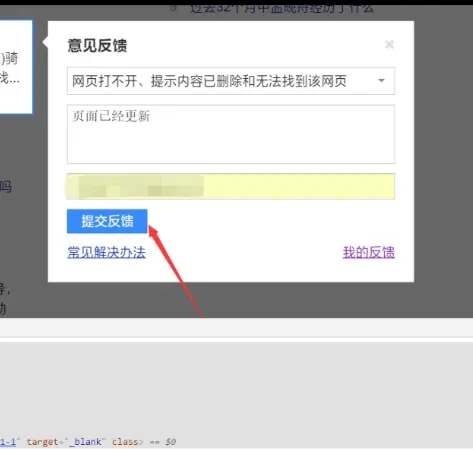The image size is (473, 451).
Task: Click the dropdown arrow in the feedback selector
Action: click(x=381, y=81)
